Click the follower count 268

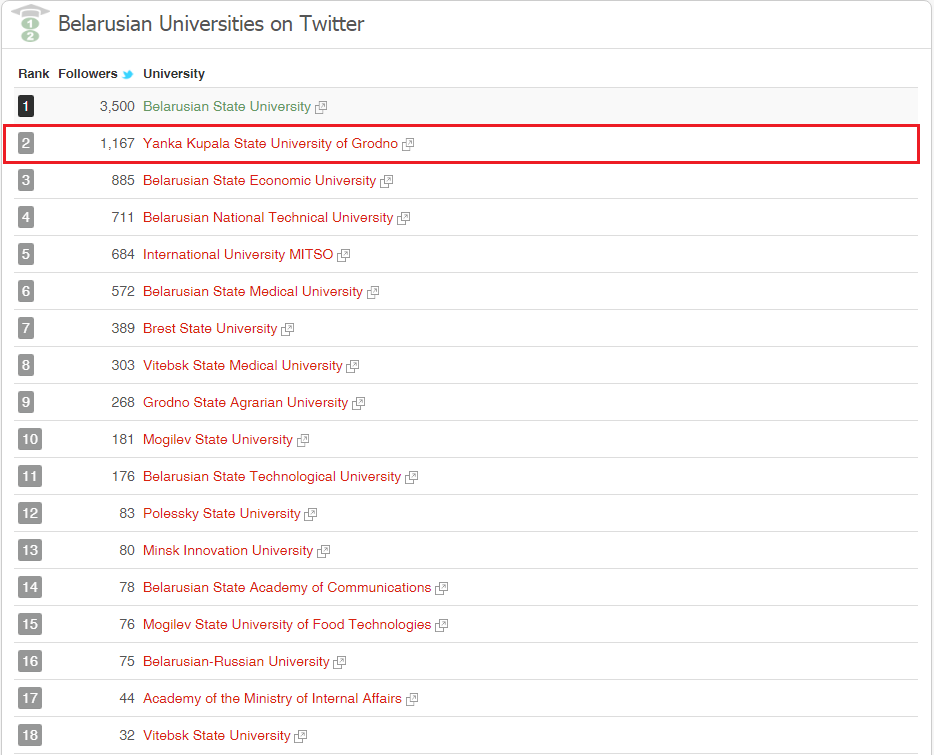(123, 402)
